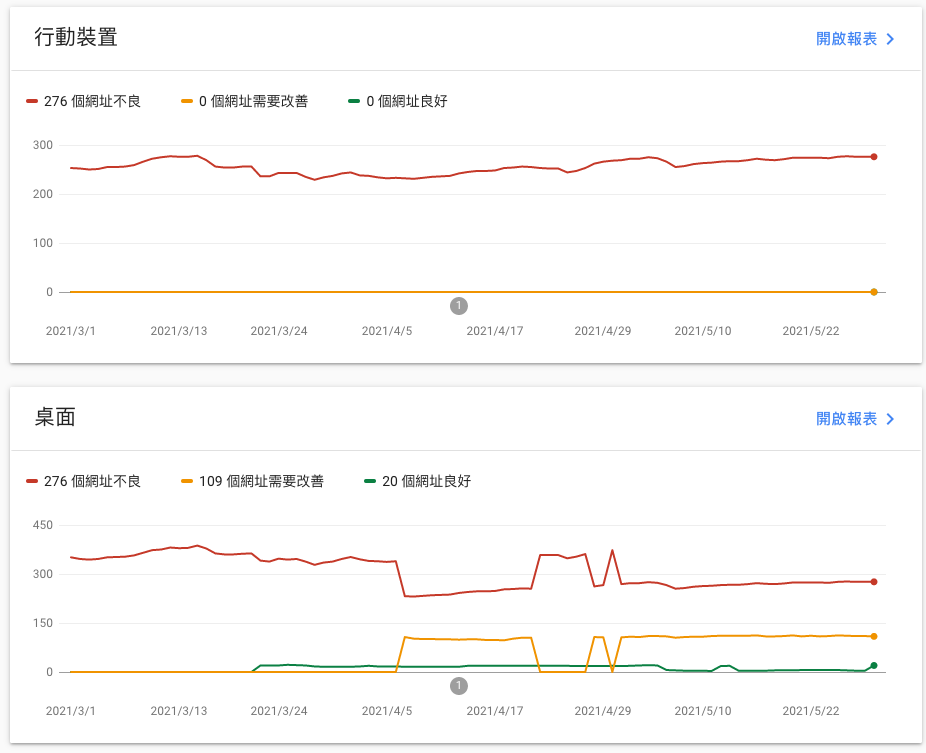Open the gray annotation marker on the 行動裝置 chart
Image resolution: width=926 pixels, height=753 pixels.
coord(459,306)
